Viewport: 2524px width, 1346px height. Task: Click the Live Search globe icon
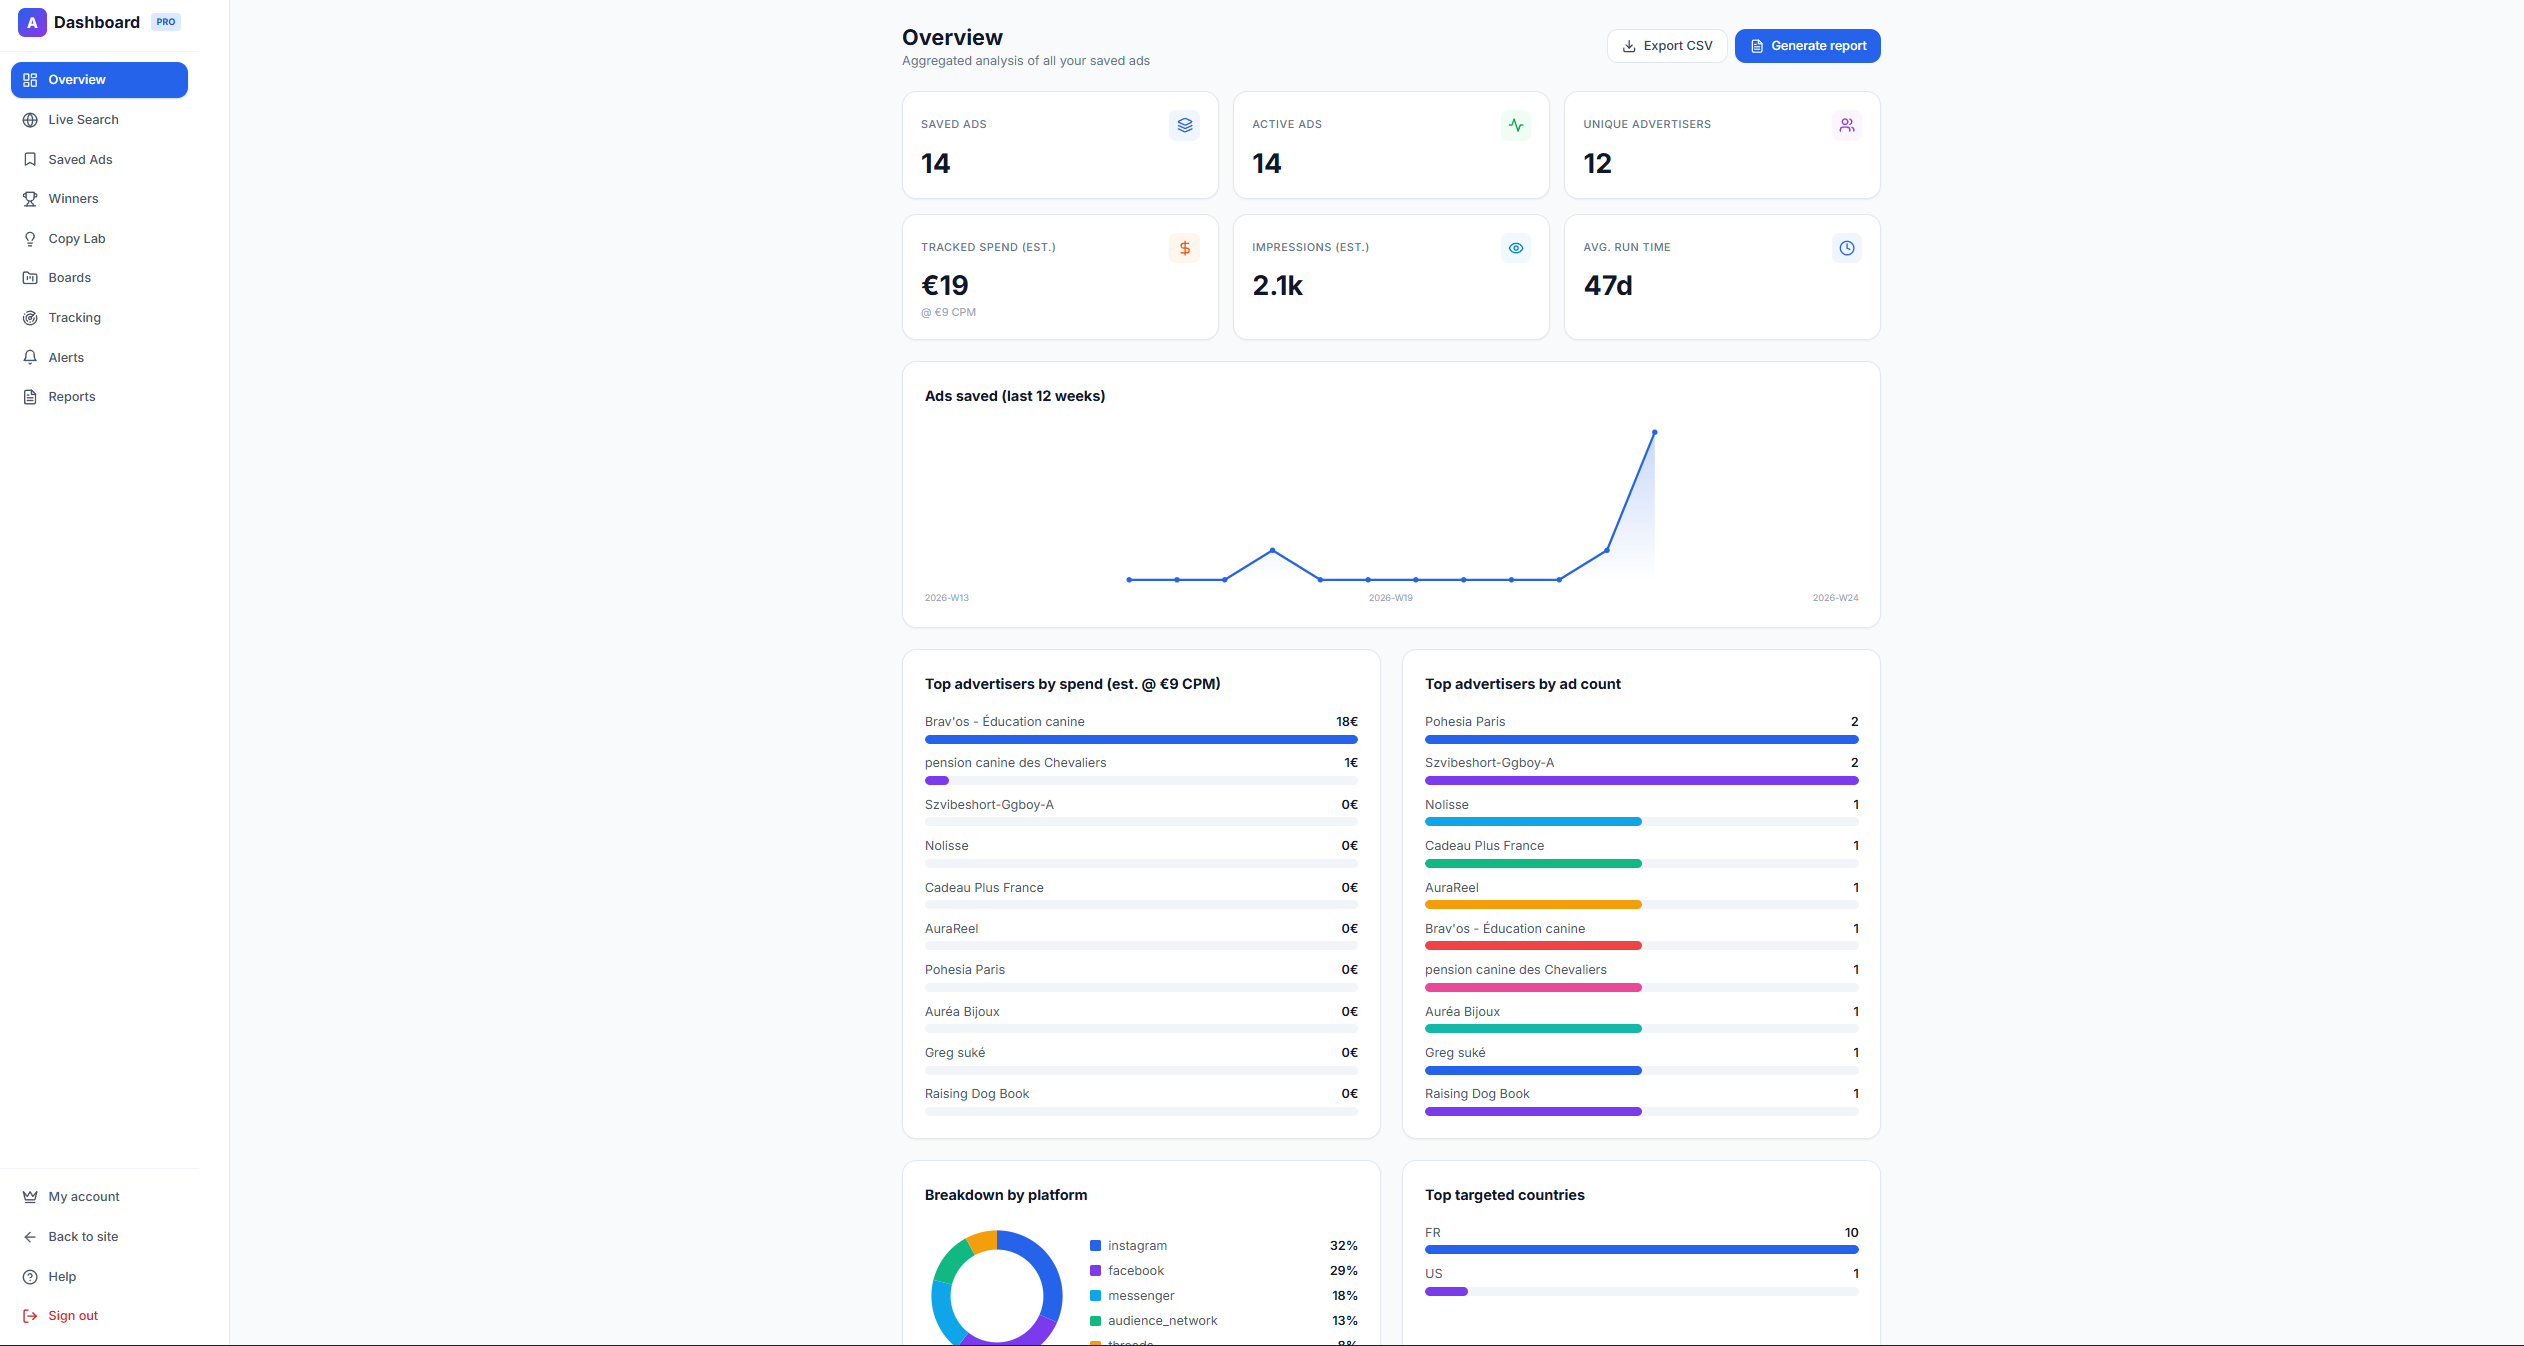click(30, 120)
